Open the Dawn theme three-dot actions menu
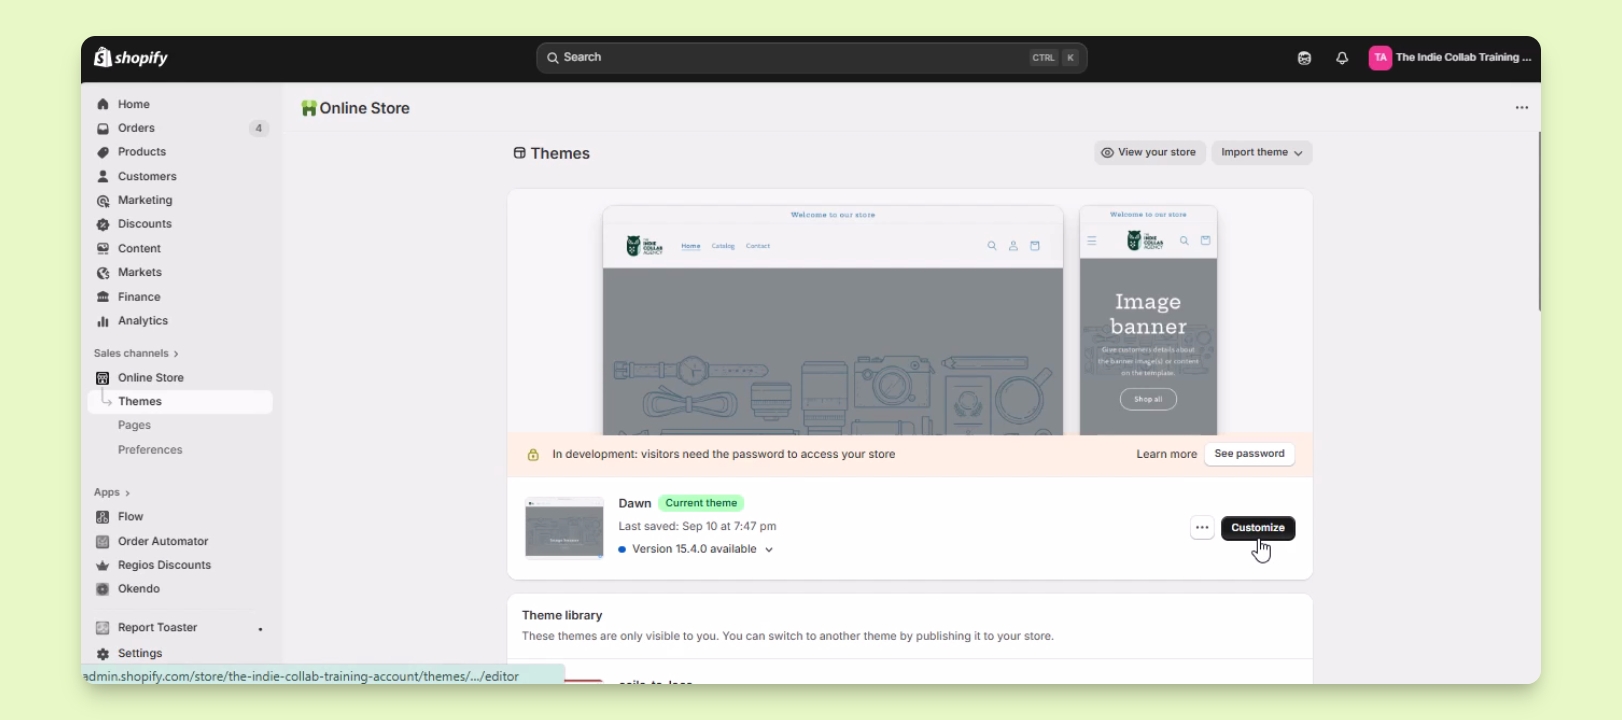Viewport: 1622px width, 720px height. (1202, 528)
